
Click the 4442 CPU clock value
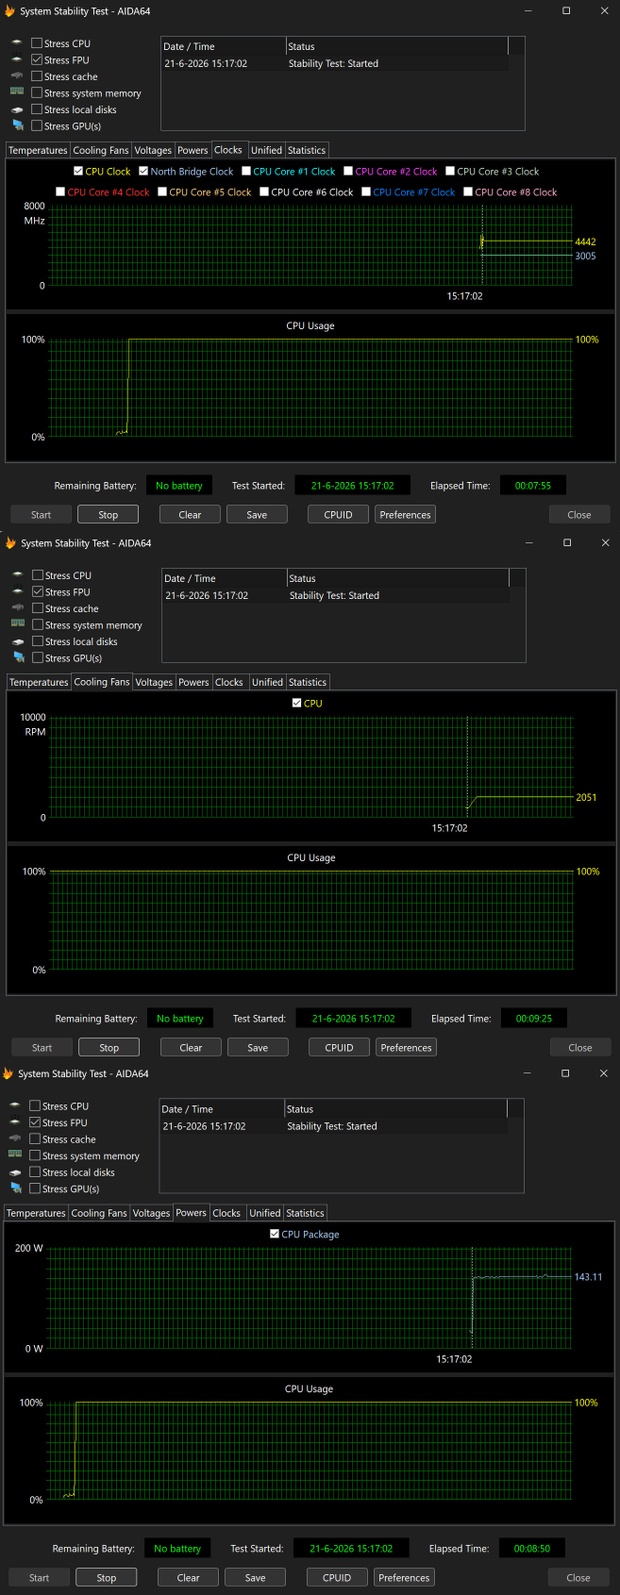point(585,242)
